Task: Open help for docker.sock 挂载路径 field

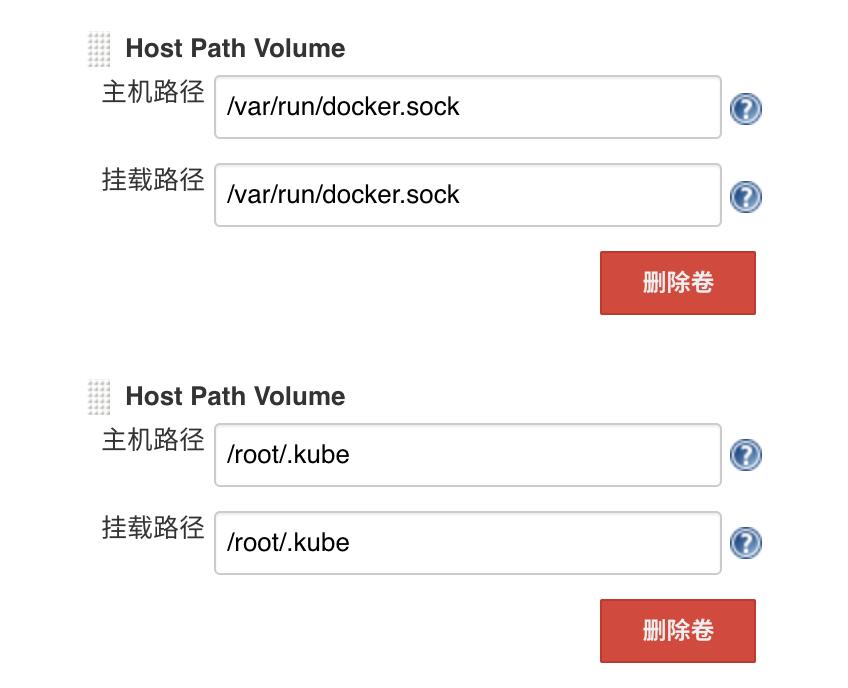Action: 745,196
